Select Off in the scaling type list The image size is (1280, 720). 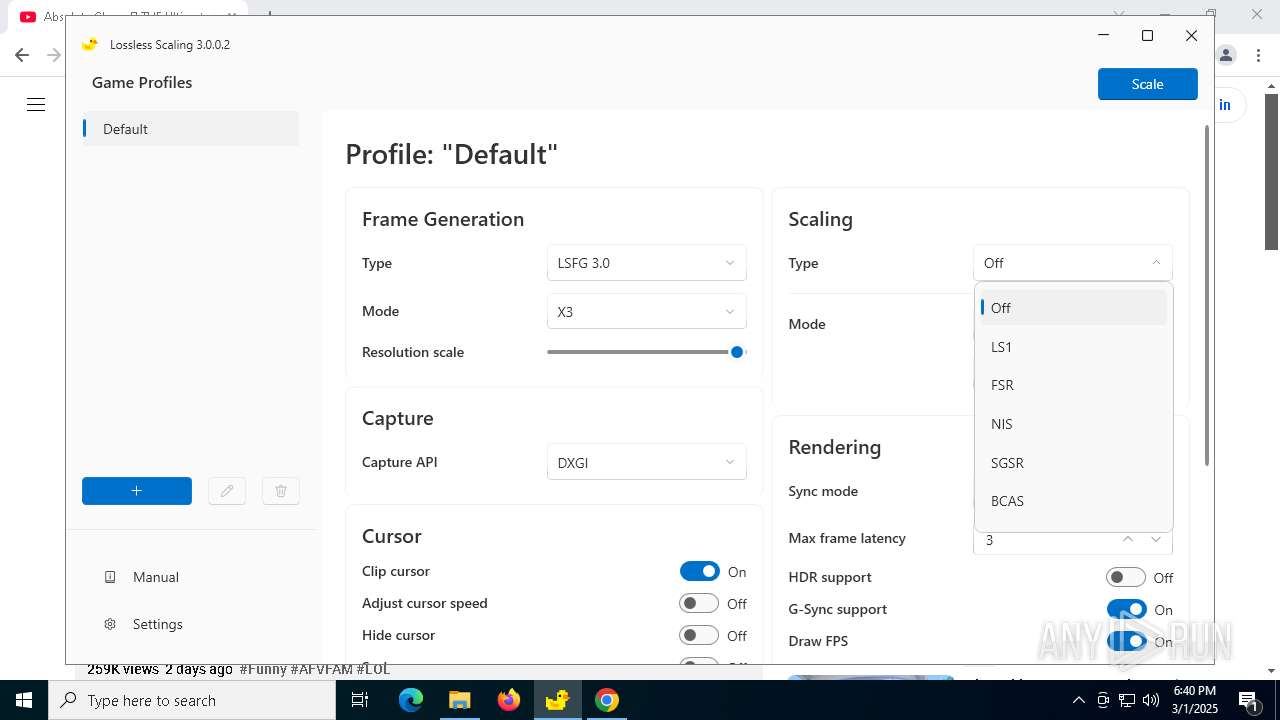point(1073,308)
